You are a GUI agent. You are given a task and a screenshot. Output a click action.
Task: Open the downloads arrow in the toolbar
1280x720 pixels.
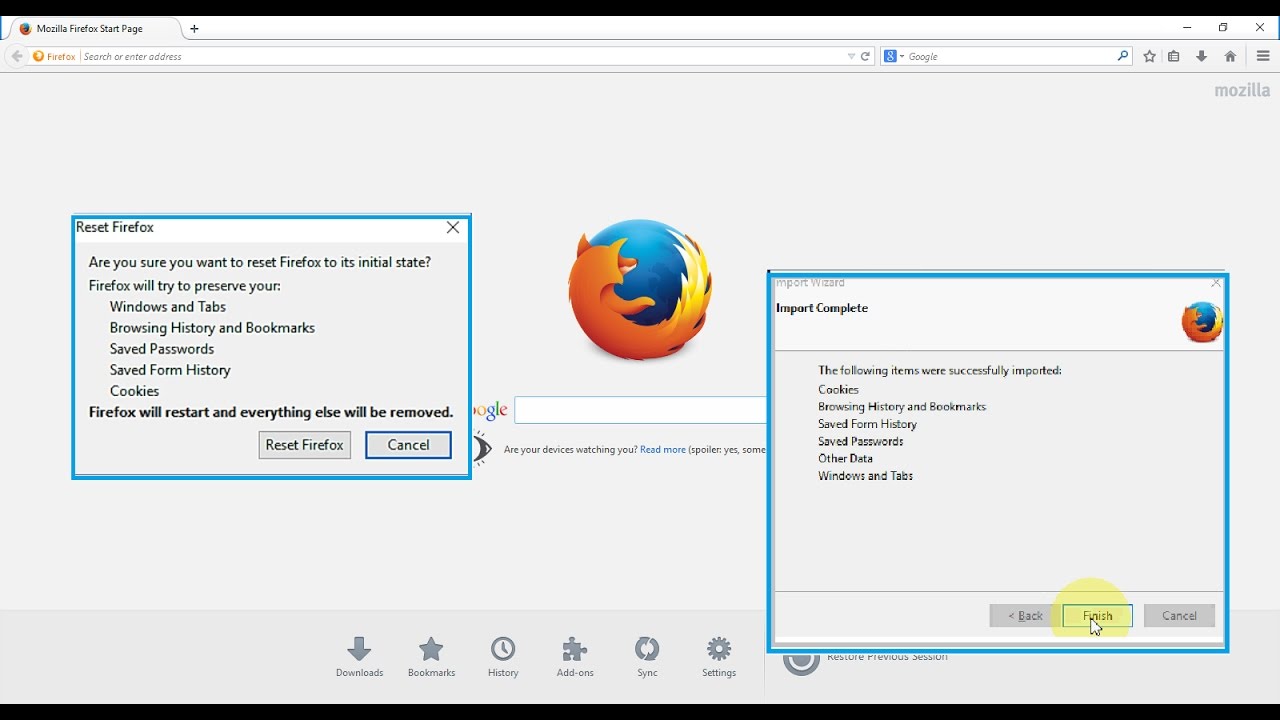pos(1202,56)
